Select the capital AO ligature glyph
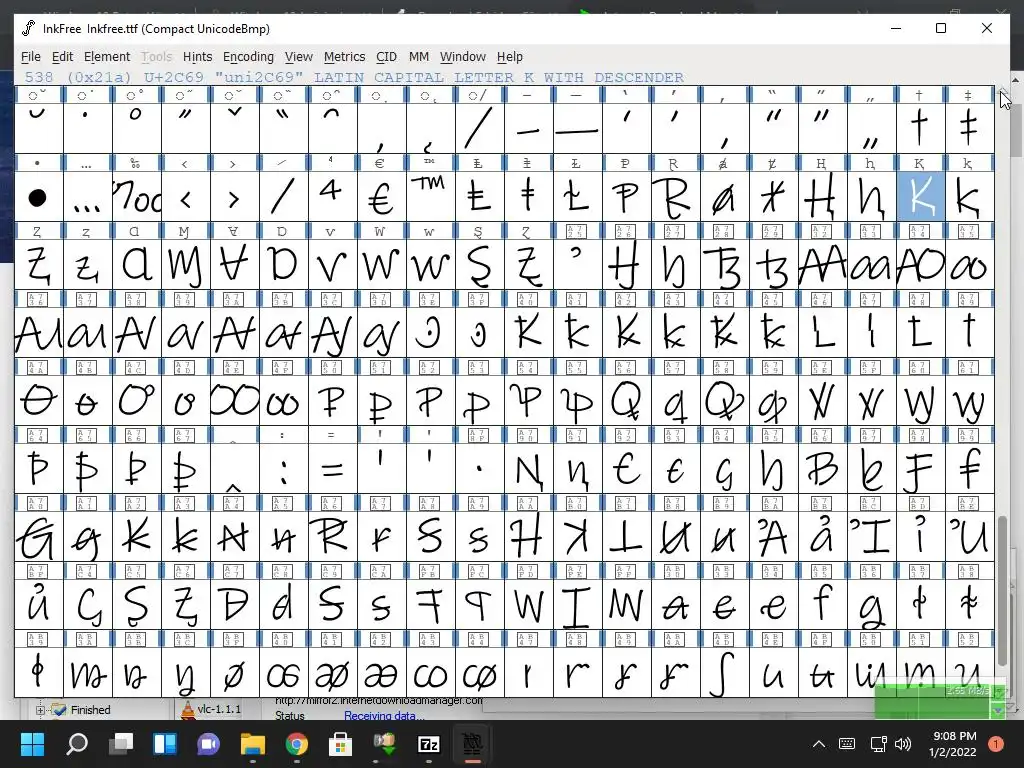This screenshot has height=768, width=1024. tap(920, 264)
